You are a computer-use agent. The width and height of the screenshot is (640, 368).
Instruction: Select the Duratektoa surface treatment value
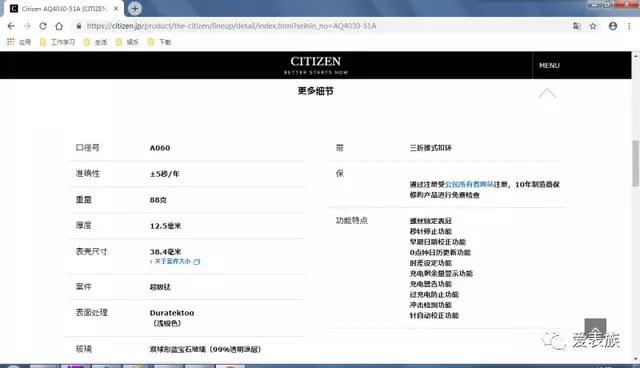click(172, 313)
